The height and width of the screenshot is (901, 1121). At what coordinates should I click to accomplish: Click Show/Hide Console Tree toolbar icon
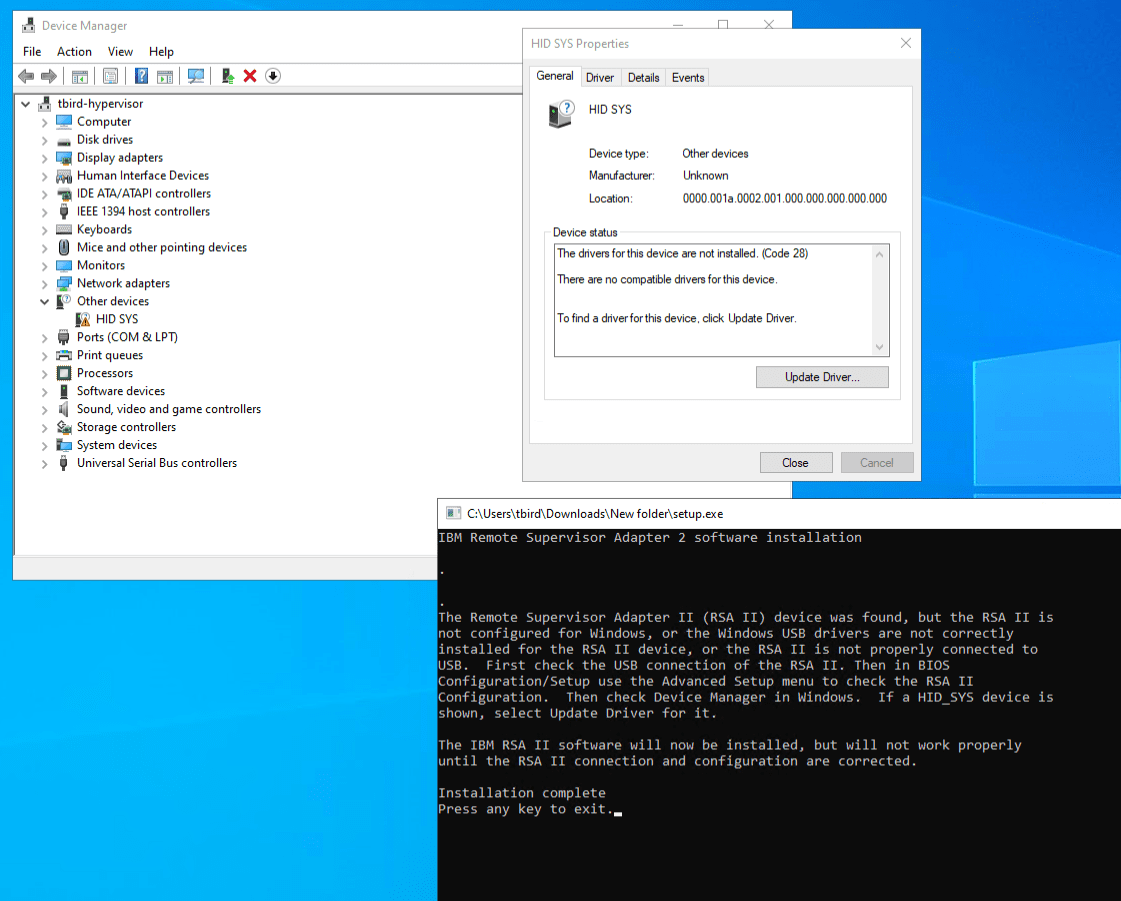point(80,76)
